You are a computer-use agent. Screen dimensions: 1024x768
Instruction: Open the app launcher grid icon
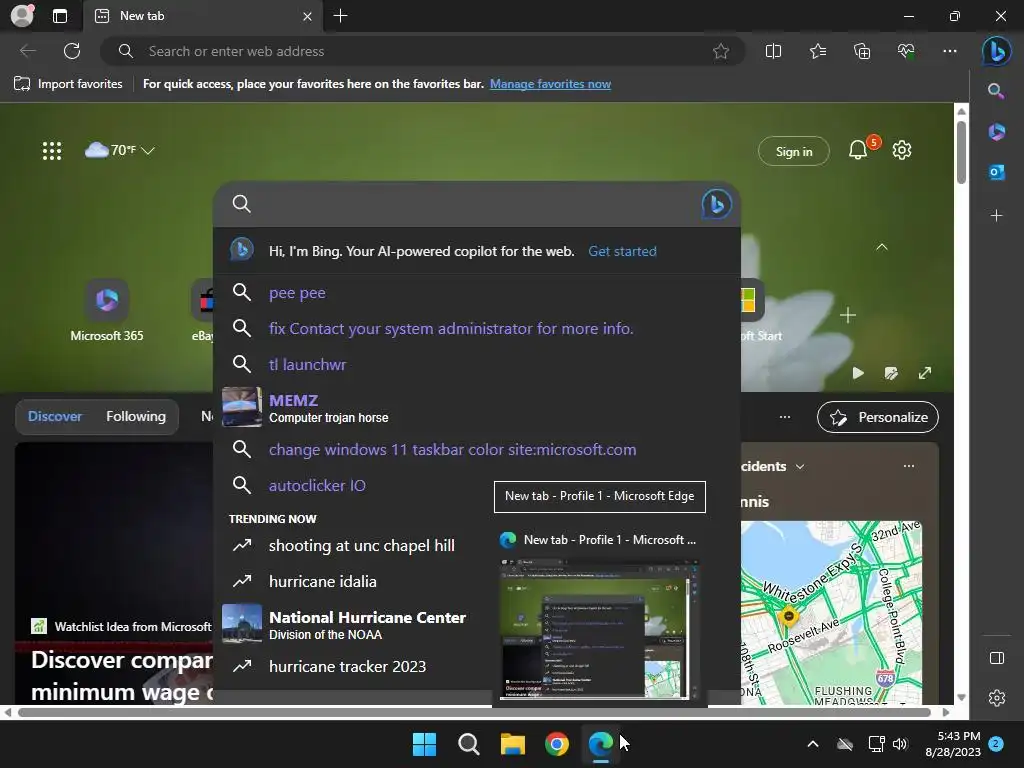coord(52,151)
